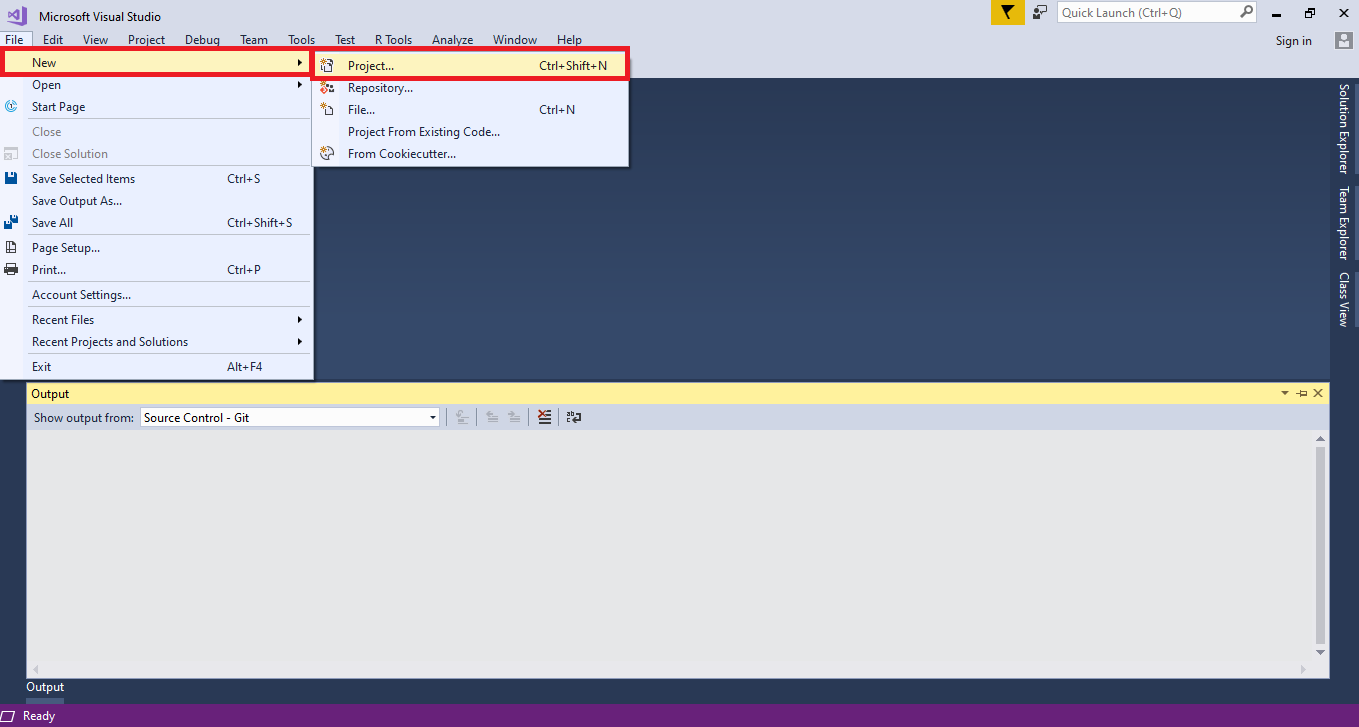Toggle auto-hide on the Output panel
1359x727 pixels.
click(1301, 392)
